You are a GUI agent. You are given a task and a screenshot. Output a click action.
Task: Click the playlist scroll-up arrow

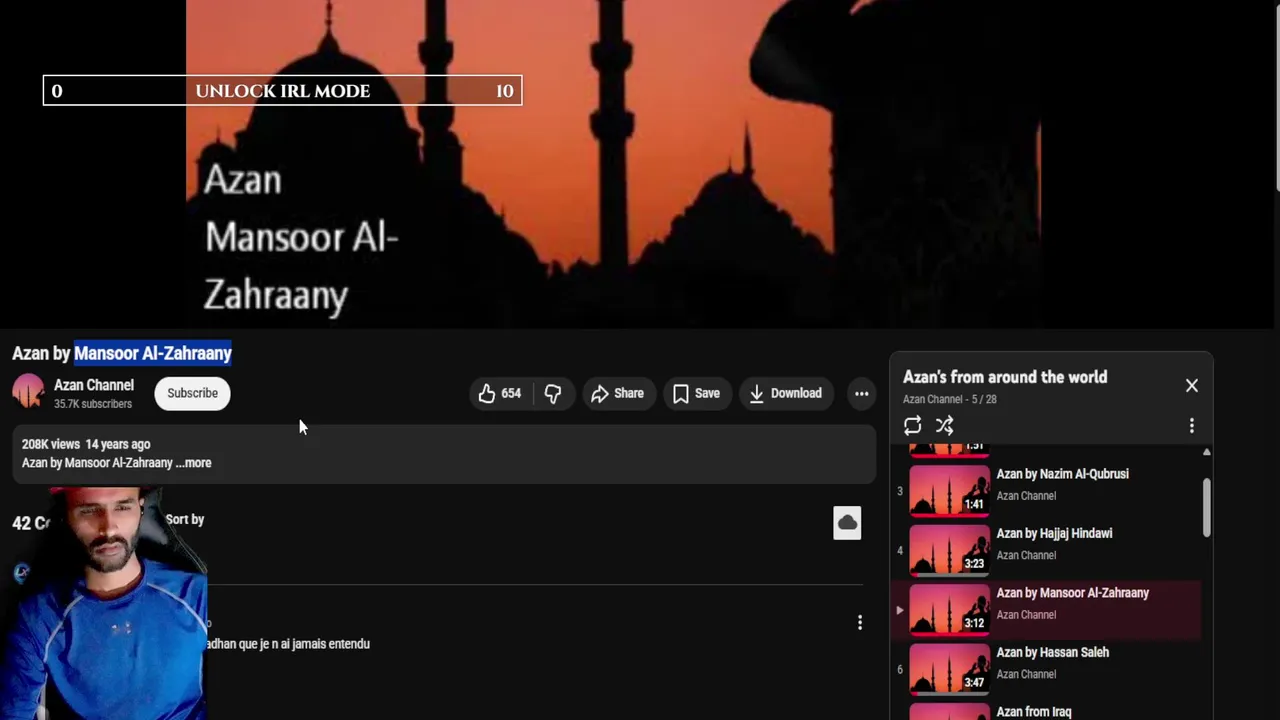tap(1207, 453)
